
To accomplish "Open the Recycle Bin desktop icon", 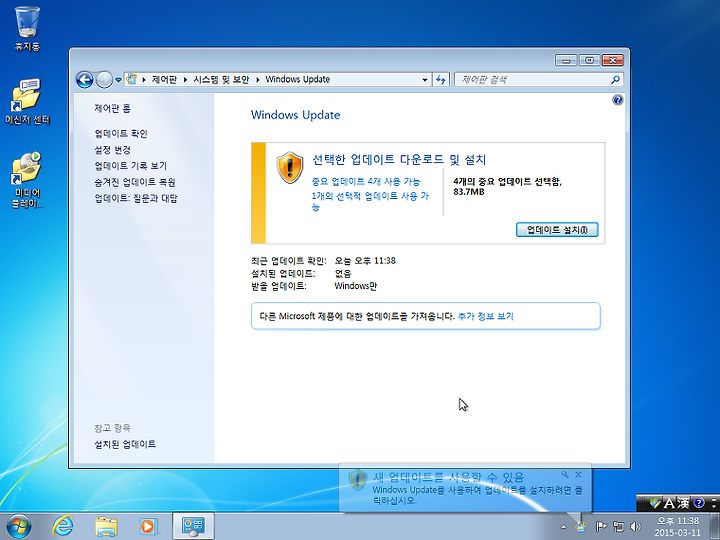I will coord(27,28).
